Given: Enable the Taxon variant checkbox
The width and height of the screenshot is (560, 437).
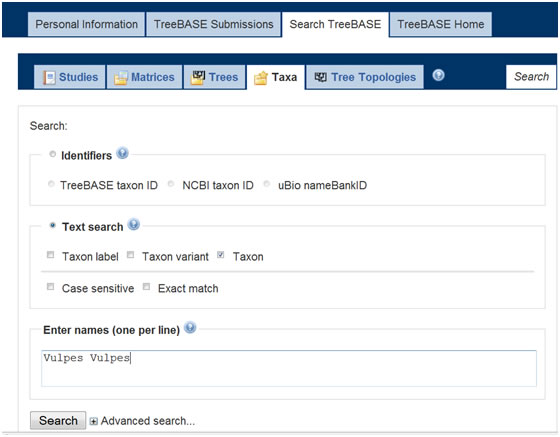Looking at the screenshot, I should 130,255.
